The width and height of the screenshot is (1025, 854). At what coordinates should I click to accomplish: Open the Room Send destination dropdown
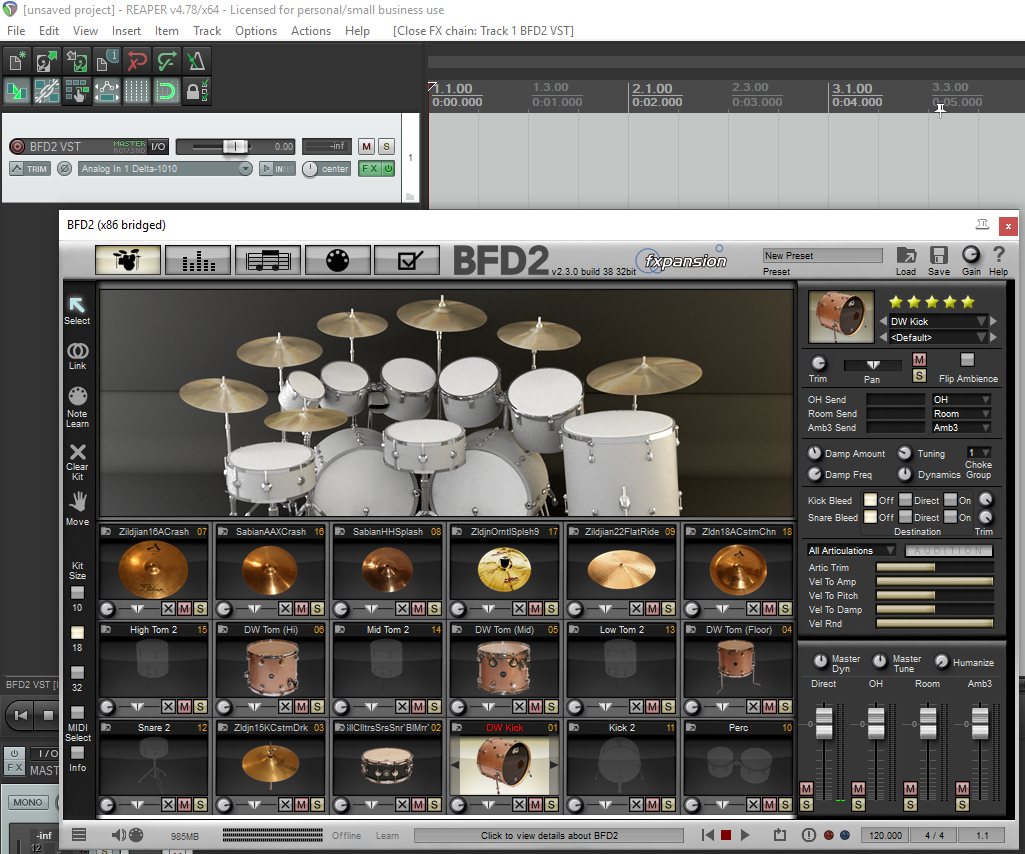962,414
